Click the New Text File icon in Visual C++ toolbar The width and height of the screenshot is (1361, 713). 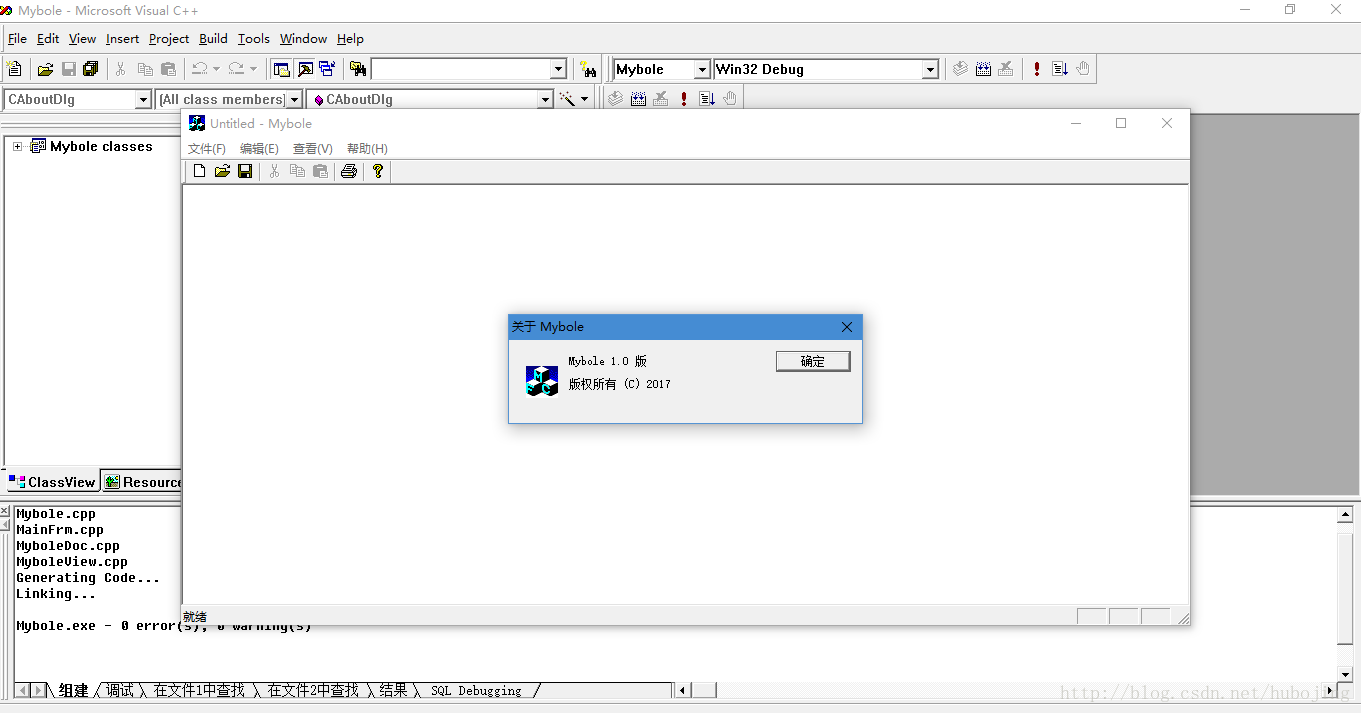coord(15,69)
